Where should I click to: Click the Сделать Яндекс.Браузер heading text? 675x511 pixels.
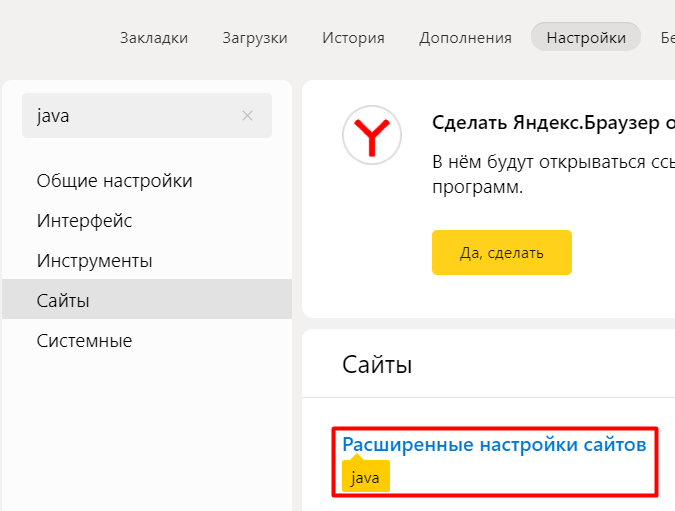pyautogui.click(x=553, y=123)
